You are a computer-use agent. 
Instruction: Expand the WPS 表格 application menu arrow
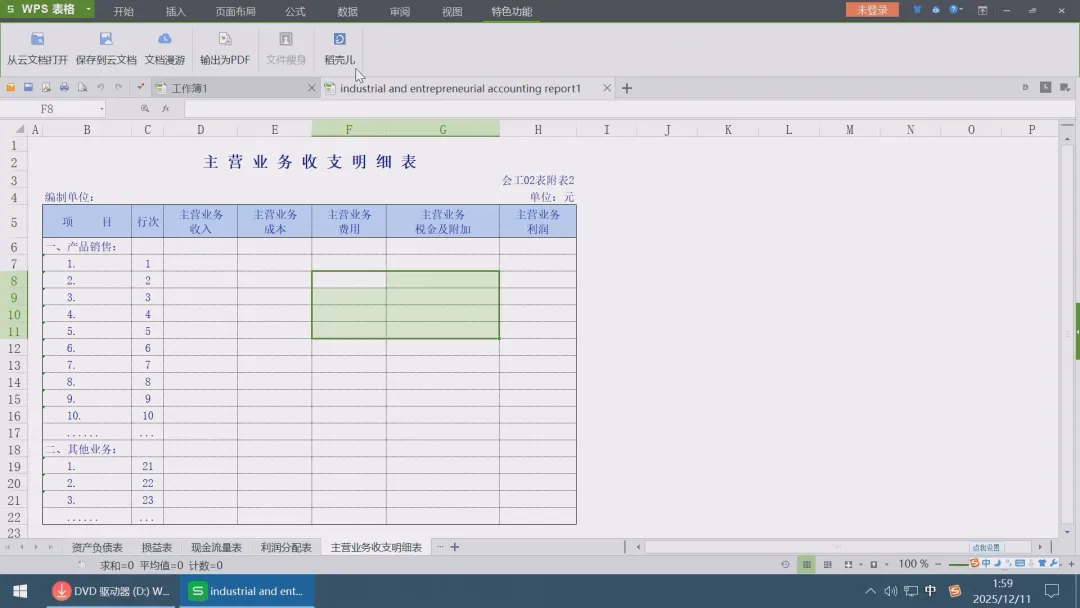pos(88,10)
